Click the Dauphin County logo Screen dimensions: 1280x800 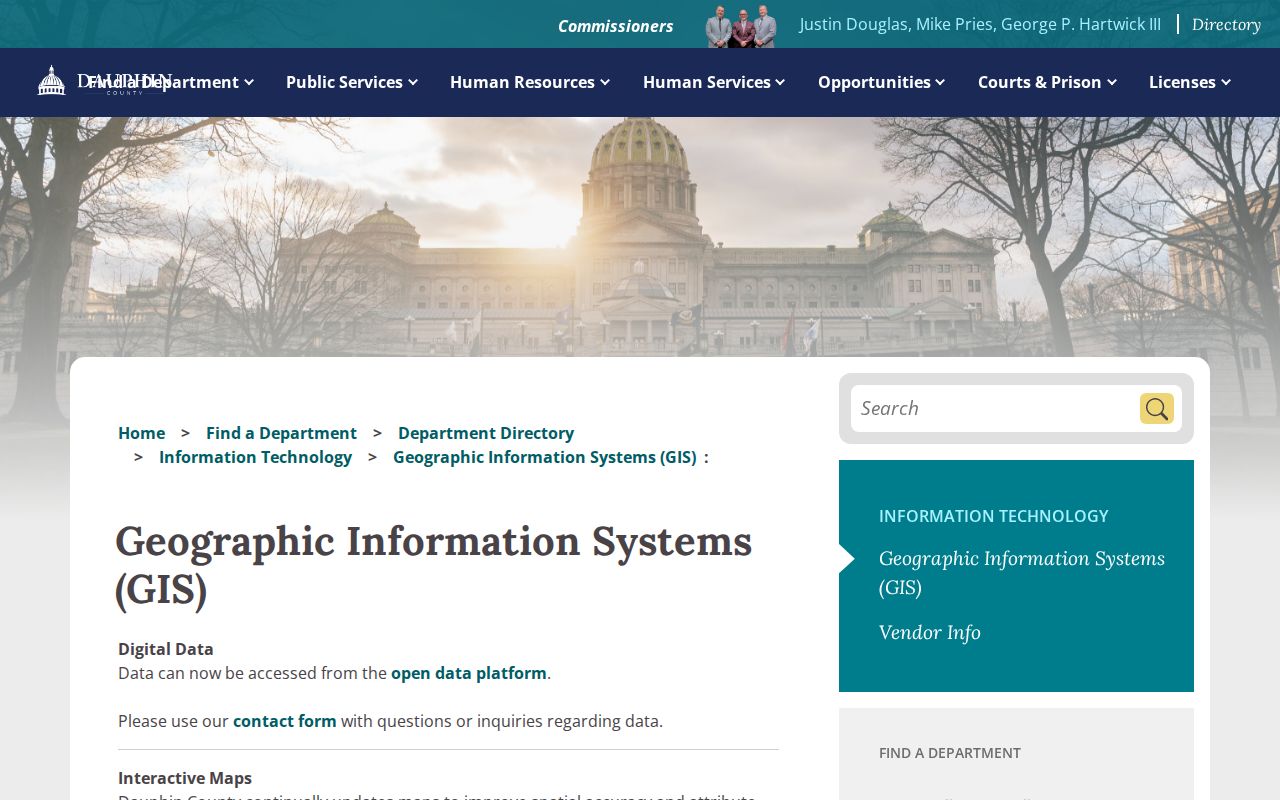coord(104,81)
